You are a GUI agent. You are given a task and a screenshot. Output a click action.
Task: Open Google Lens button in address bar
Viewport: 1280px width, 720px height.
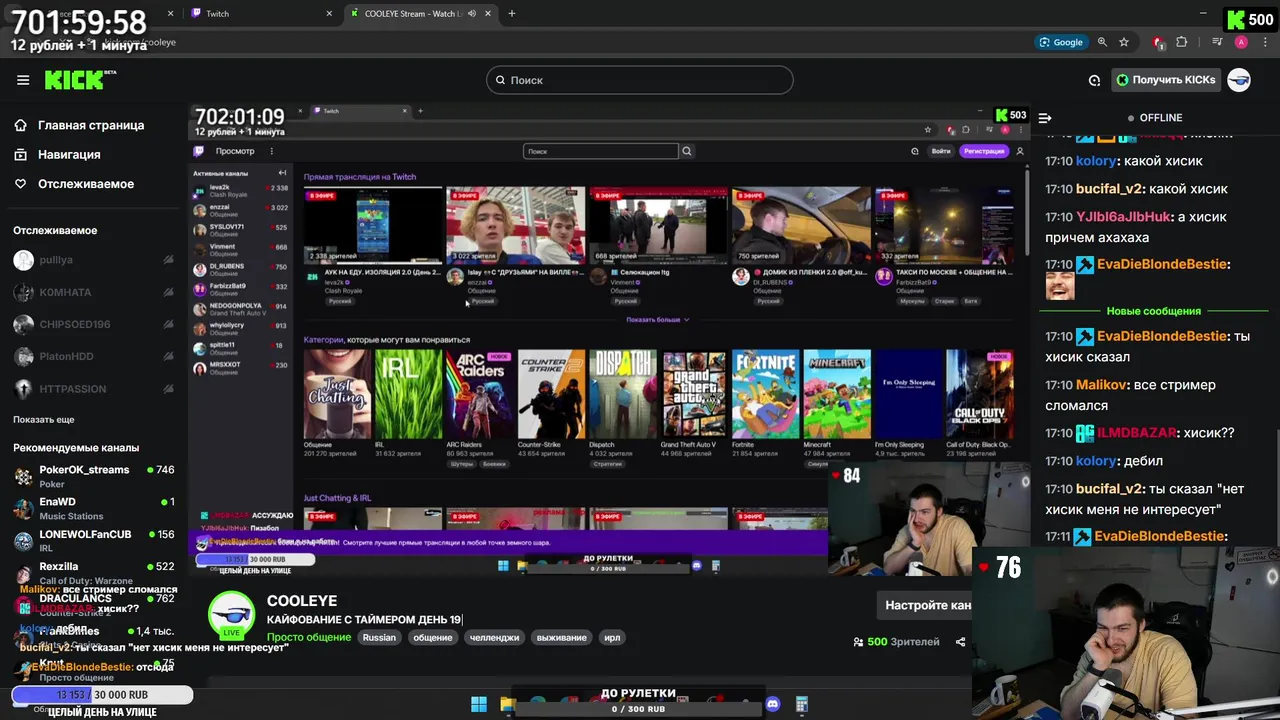[1061, 42]
